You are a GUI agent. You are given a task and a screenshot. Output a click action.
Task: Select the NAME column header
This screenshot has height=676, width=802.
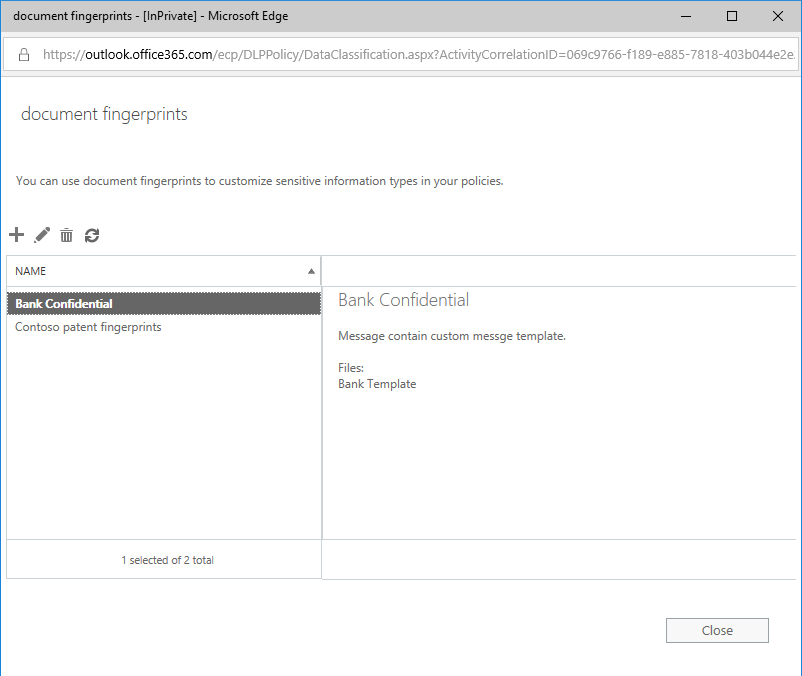(x=164, y=271)
